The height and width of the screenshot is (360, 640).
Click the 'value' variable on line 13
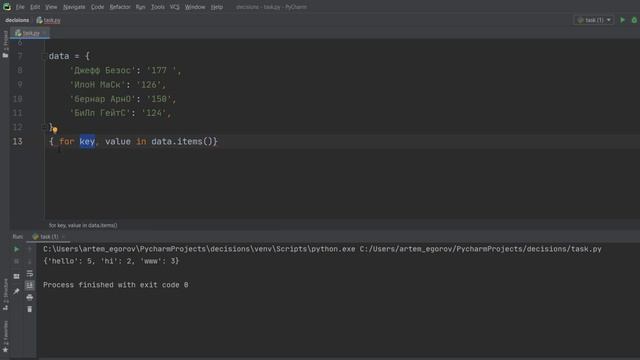(x=118, y=142)
